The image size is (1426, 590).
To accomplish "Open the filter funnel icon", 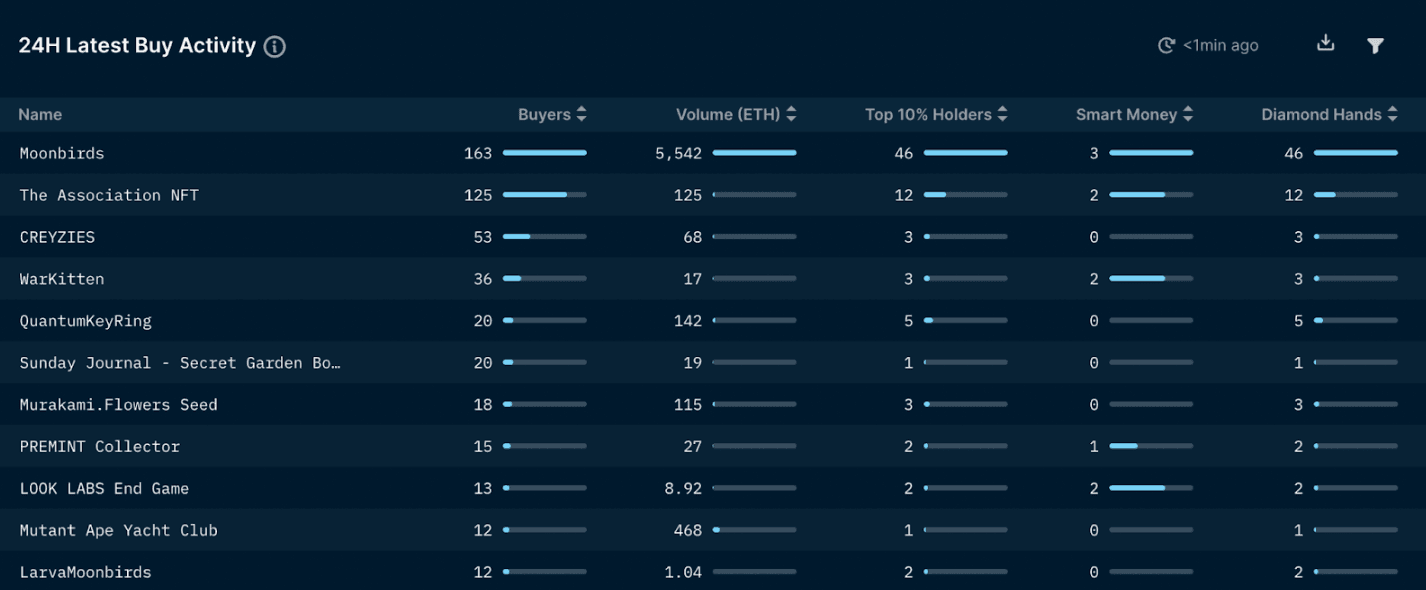I will [1375, 45].
